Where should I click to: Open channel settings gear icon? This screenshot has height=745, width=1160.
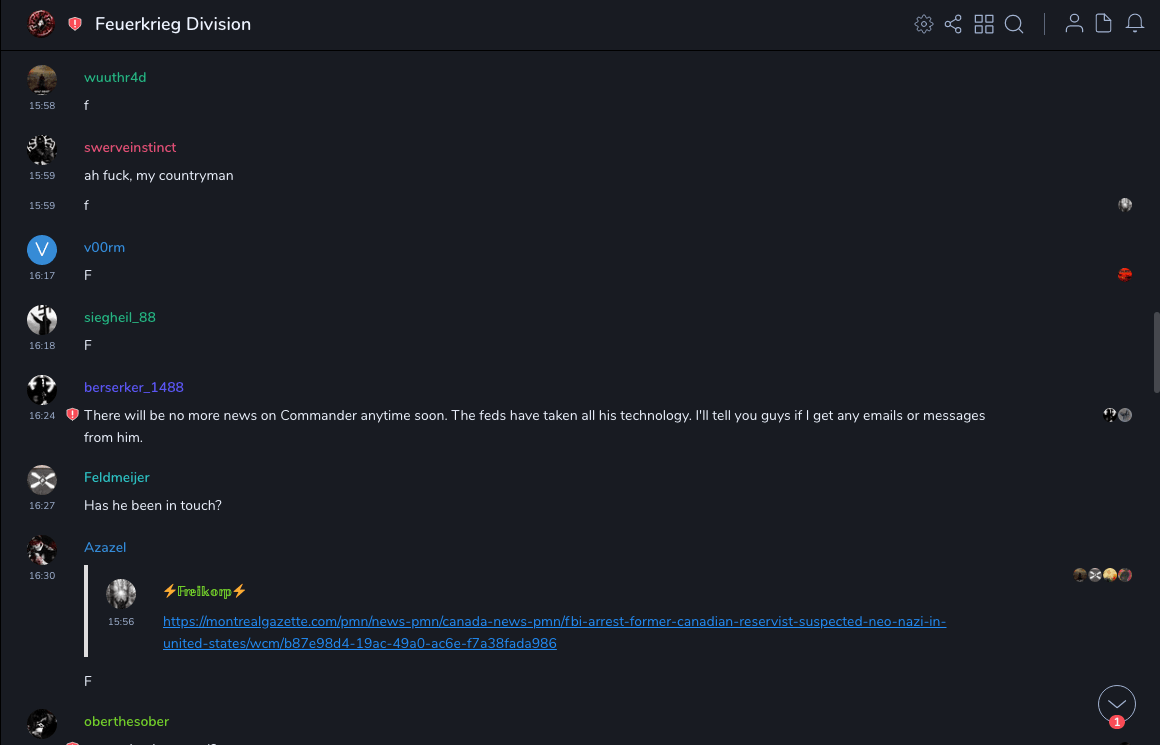point(923,24)
